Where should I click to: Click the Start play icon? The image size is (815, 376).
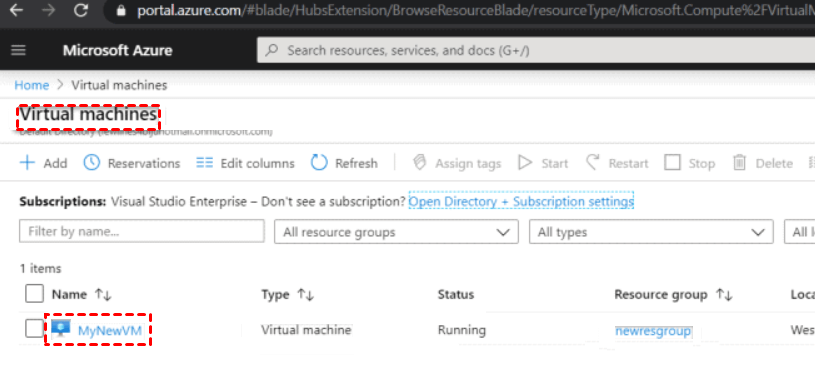(525, 163)
